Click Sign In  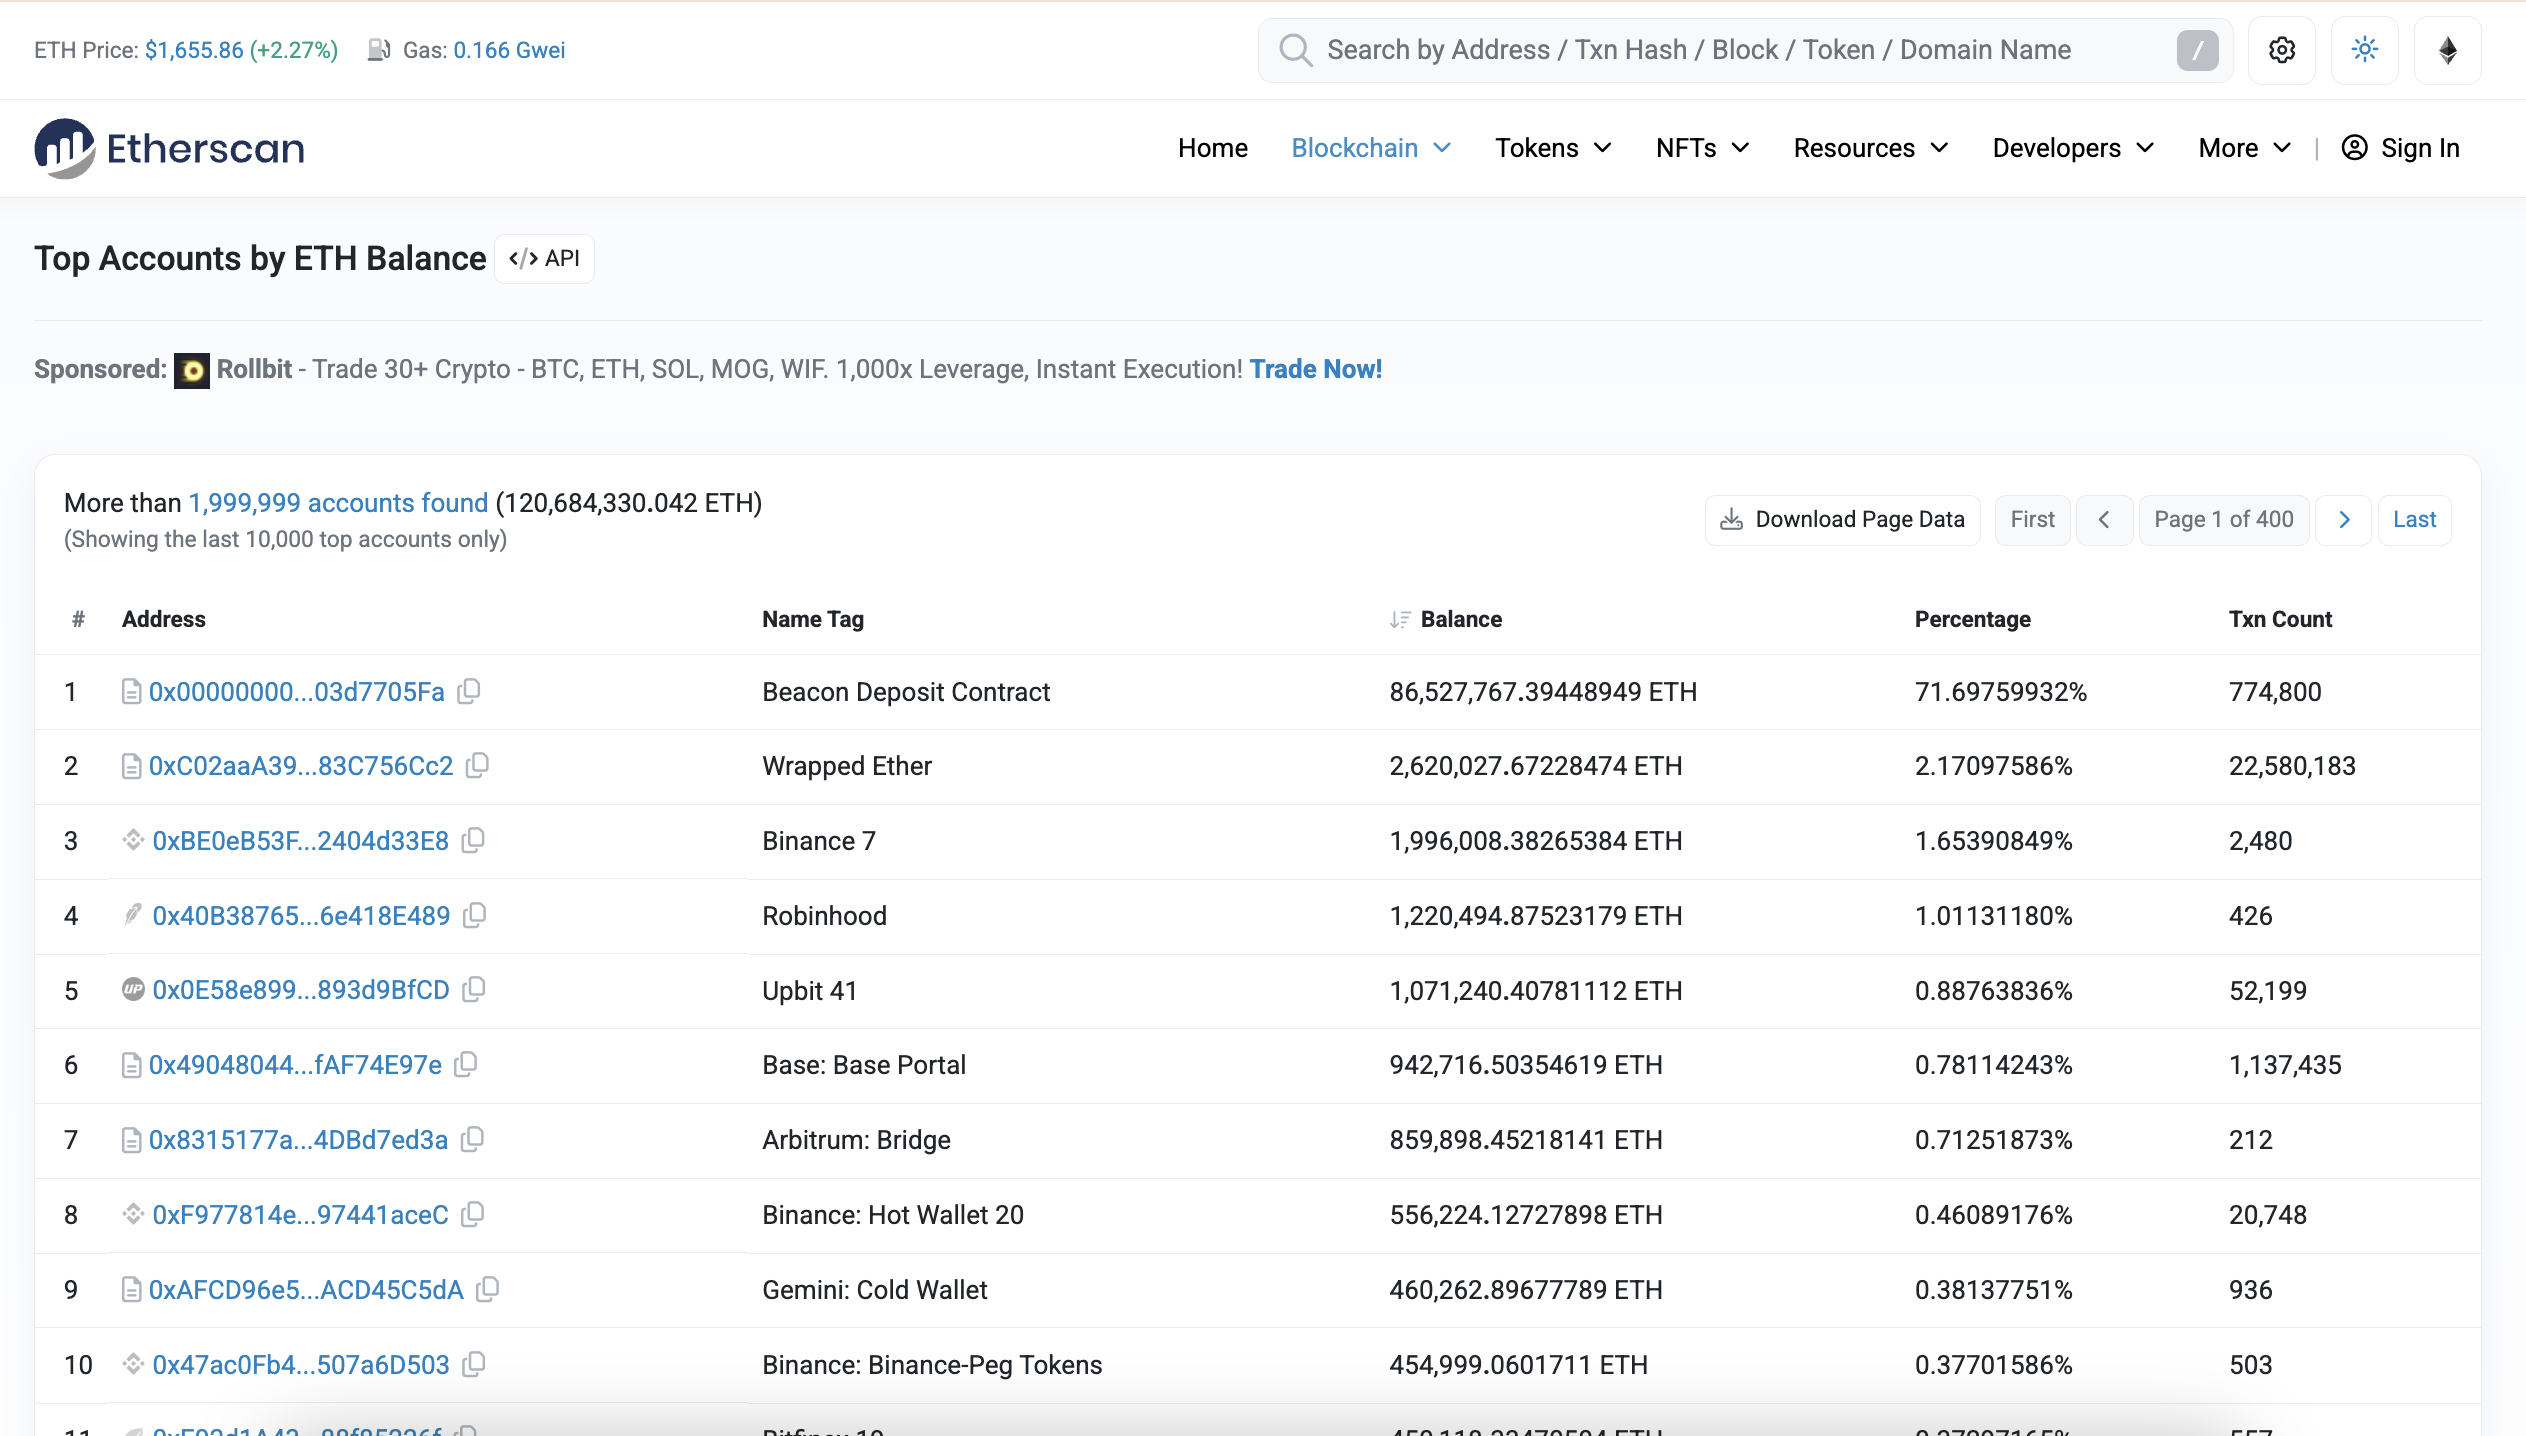point(2400,148)
